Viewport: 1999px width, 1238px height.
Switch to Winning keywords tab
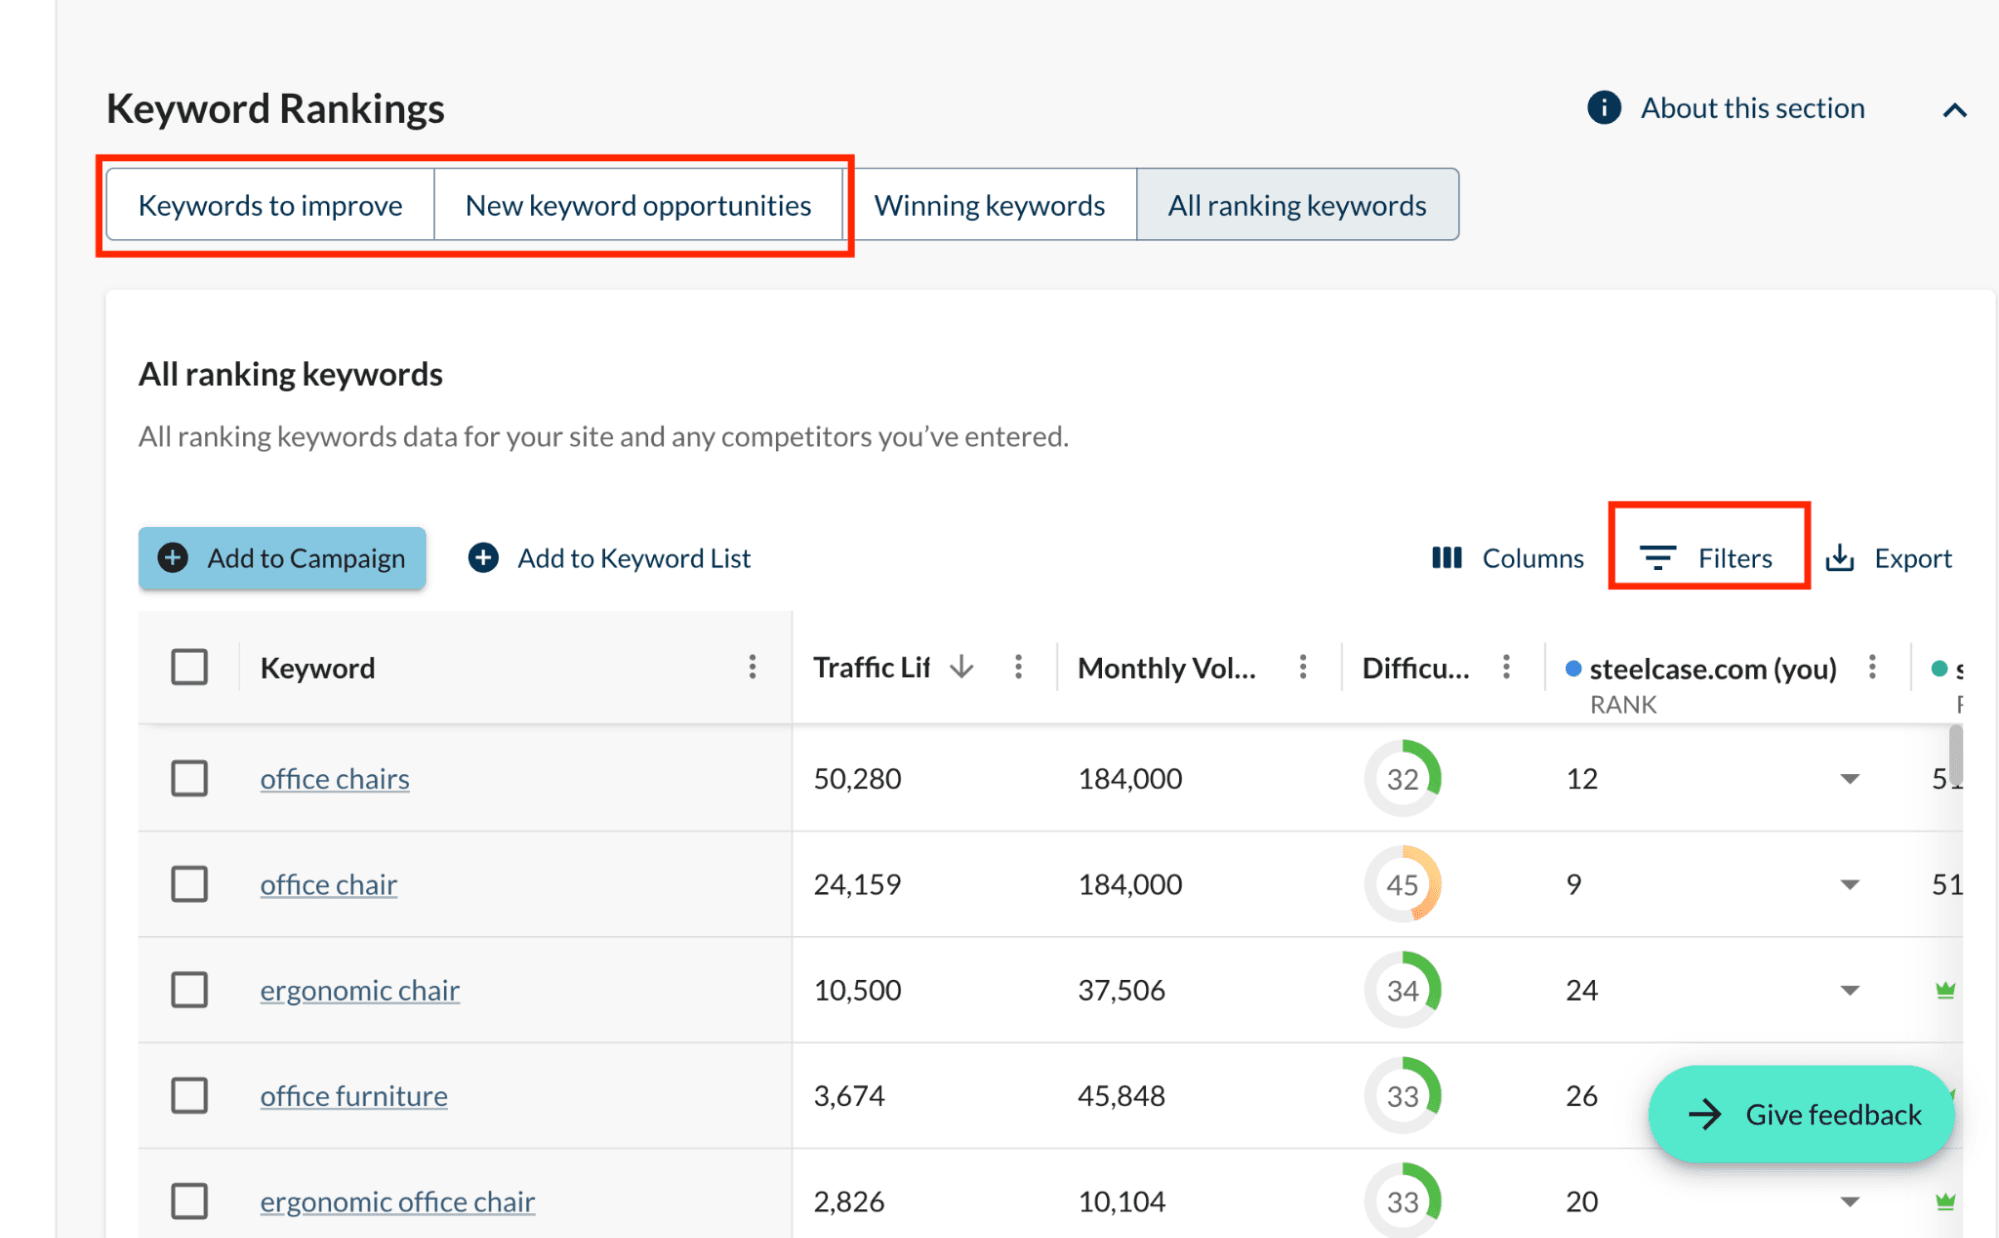(x=989, y=205)
